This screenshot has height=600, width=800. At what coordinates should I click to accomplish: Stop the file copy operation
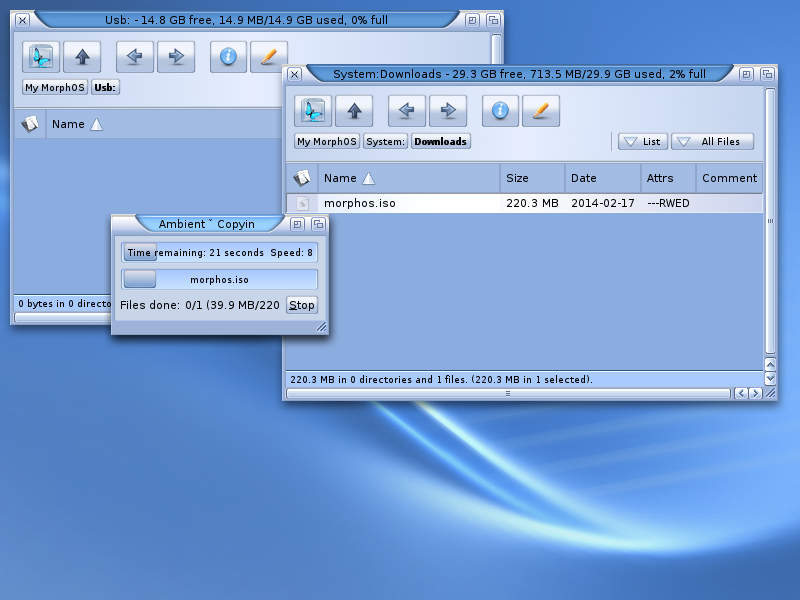(x=302, y=305)
